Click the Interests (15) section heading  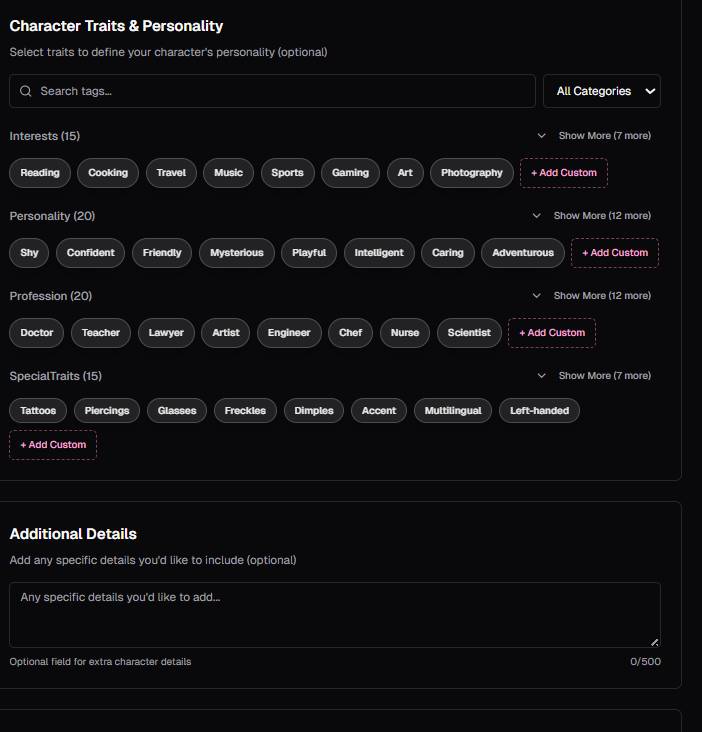tap(45, 136)
